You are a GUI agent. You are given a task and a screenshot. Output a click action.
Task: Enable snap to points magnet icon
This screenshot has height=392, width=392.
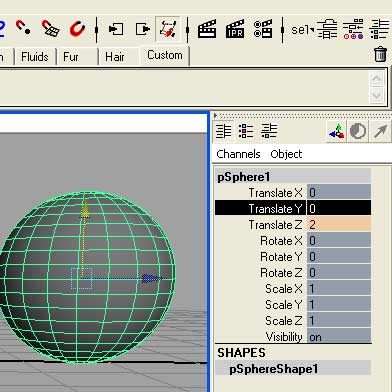[23, 28]
